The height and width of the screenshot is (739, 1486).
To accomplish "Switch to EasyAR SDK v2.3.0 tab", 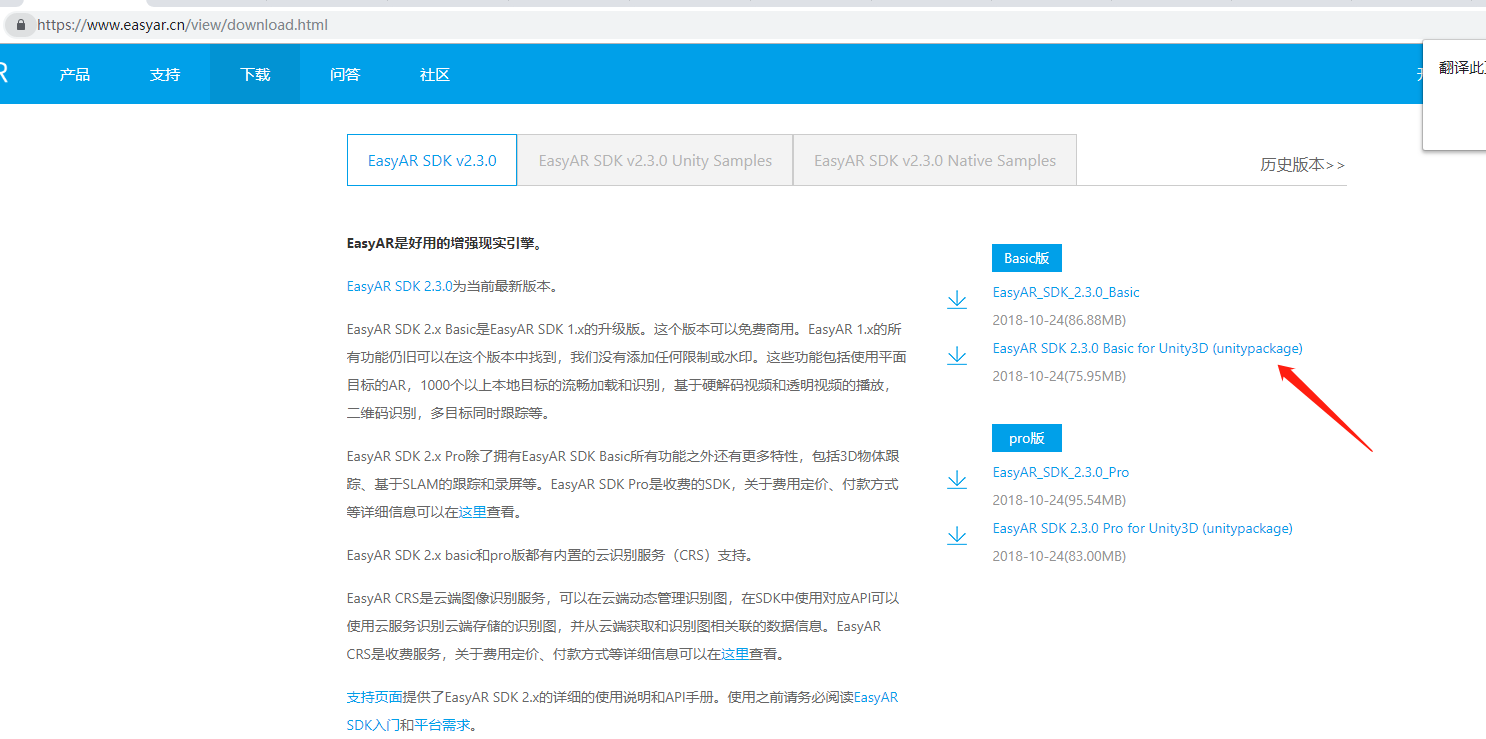I will [x=432, y=160].
